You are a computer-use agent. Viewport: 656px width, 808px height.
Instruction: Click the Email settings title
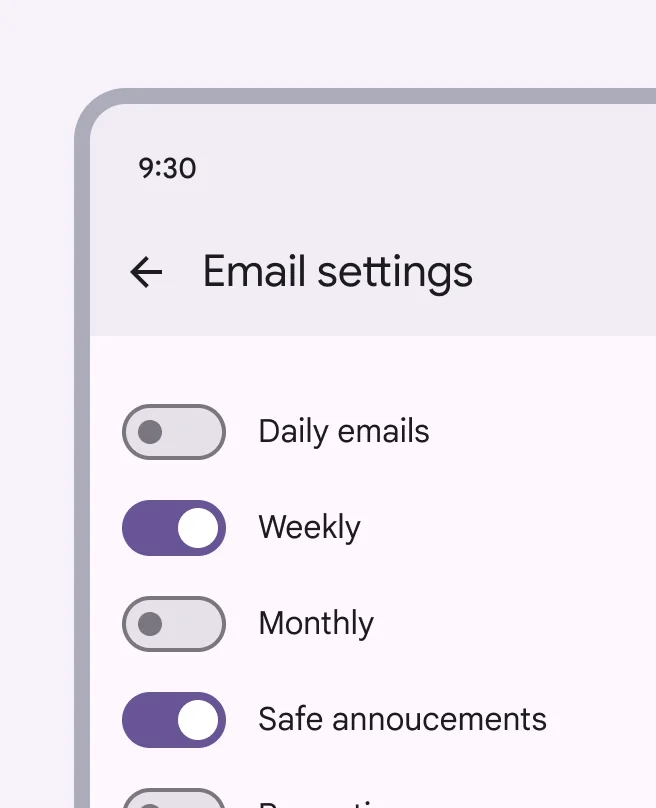337,272
